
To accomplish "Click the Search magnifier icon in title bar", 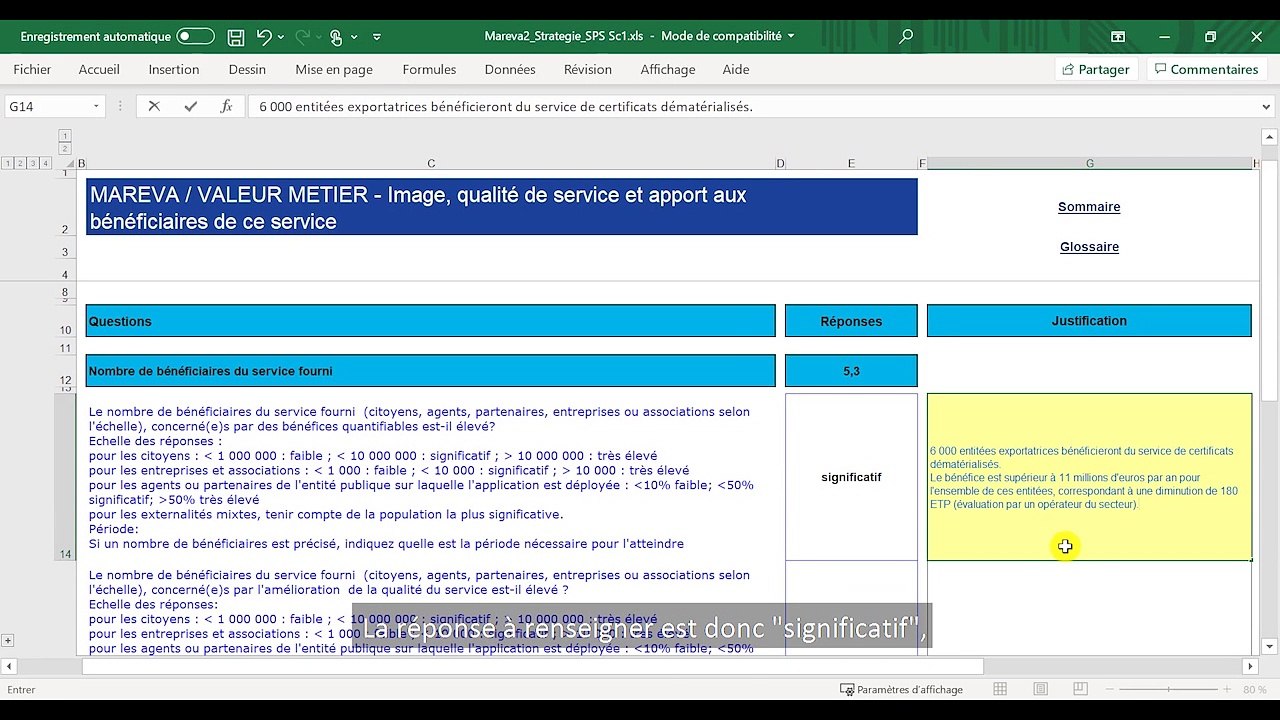I will coord(906,37).
